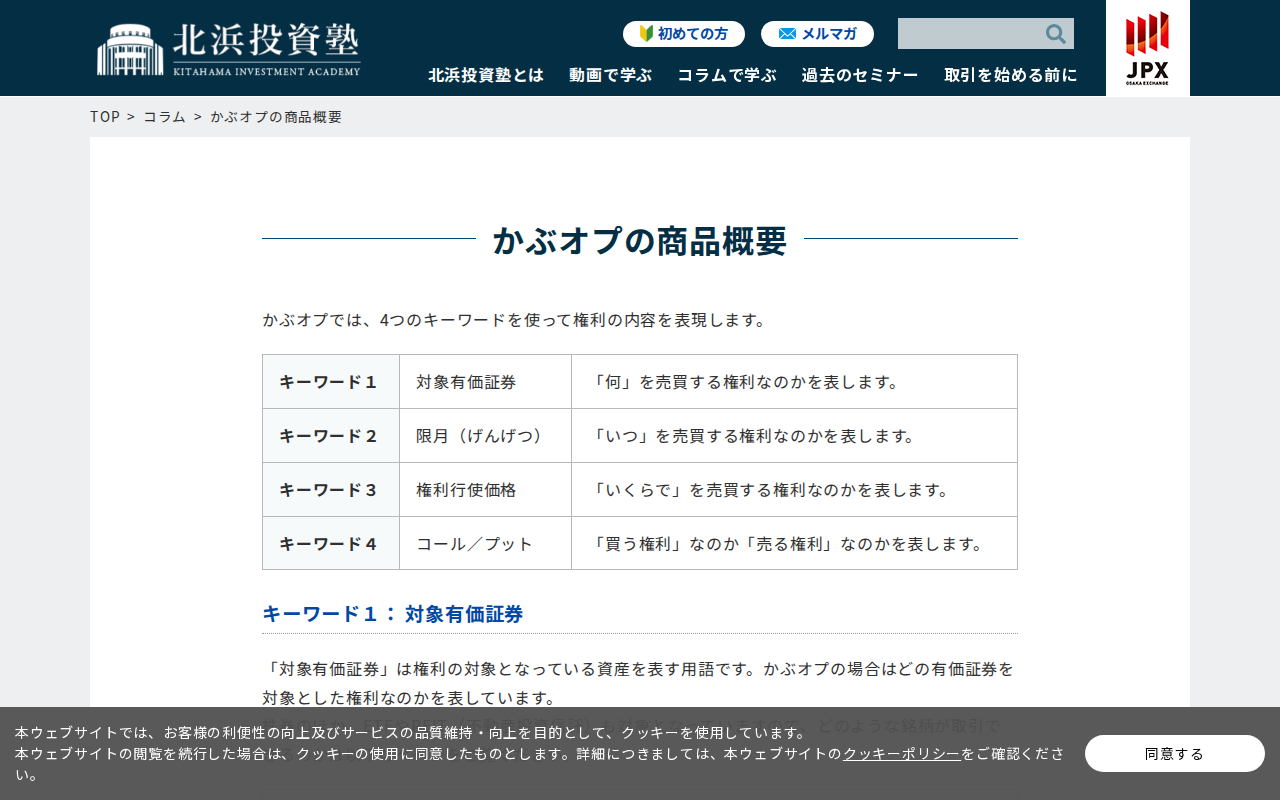Select the 動画で学ぶ menu item
Image resolution: width=1280 pixels, height=800 pixels.
610,75
